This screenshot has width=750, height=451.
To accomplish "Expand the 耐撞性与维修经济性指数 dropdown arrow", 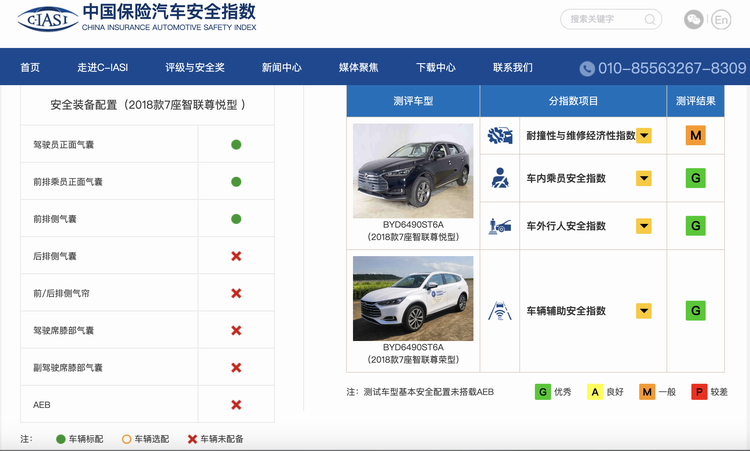I will click(644, 135).
